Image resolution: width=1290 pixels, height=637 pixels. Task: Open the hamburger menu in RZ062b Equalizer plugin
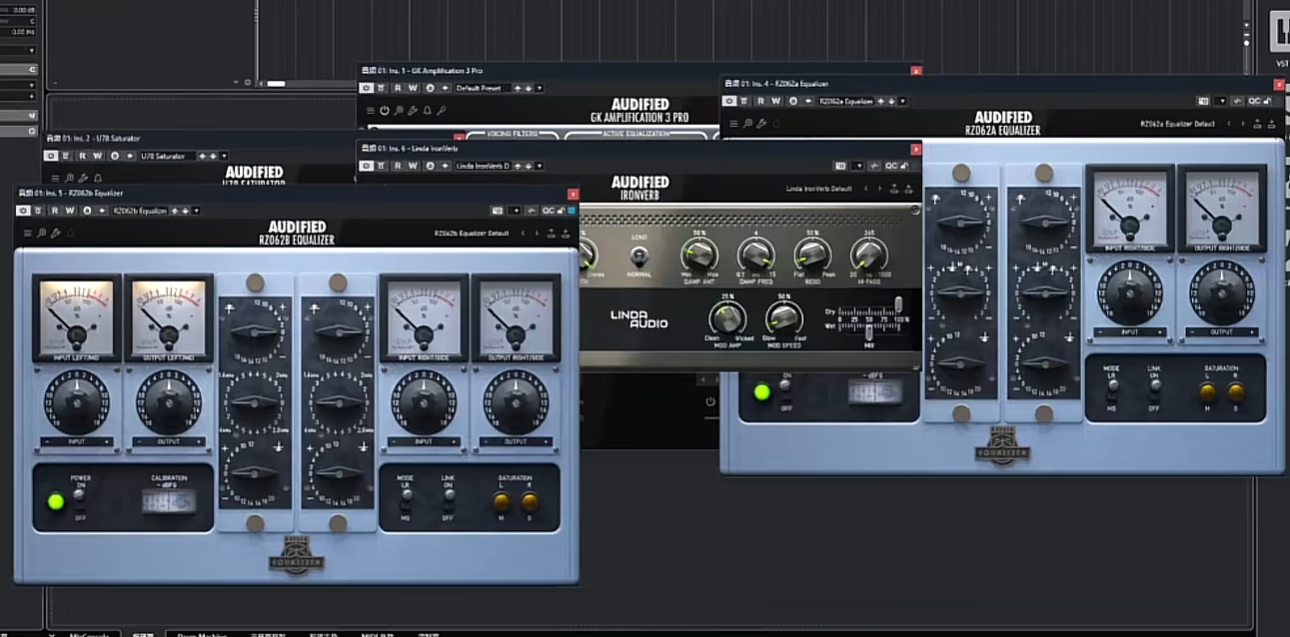point(27,233)
